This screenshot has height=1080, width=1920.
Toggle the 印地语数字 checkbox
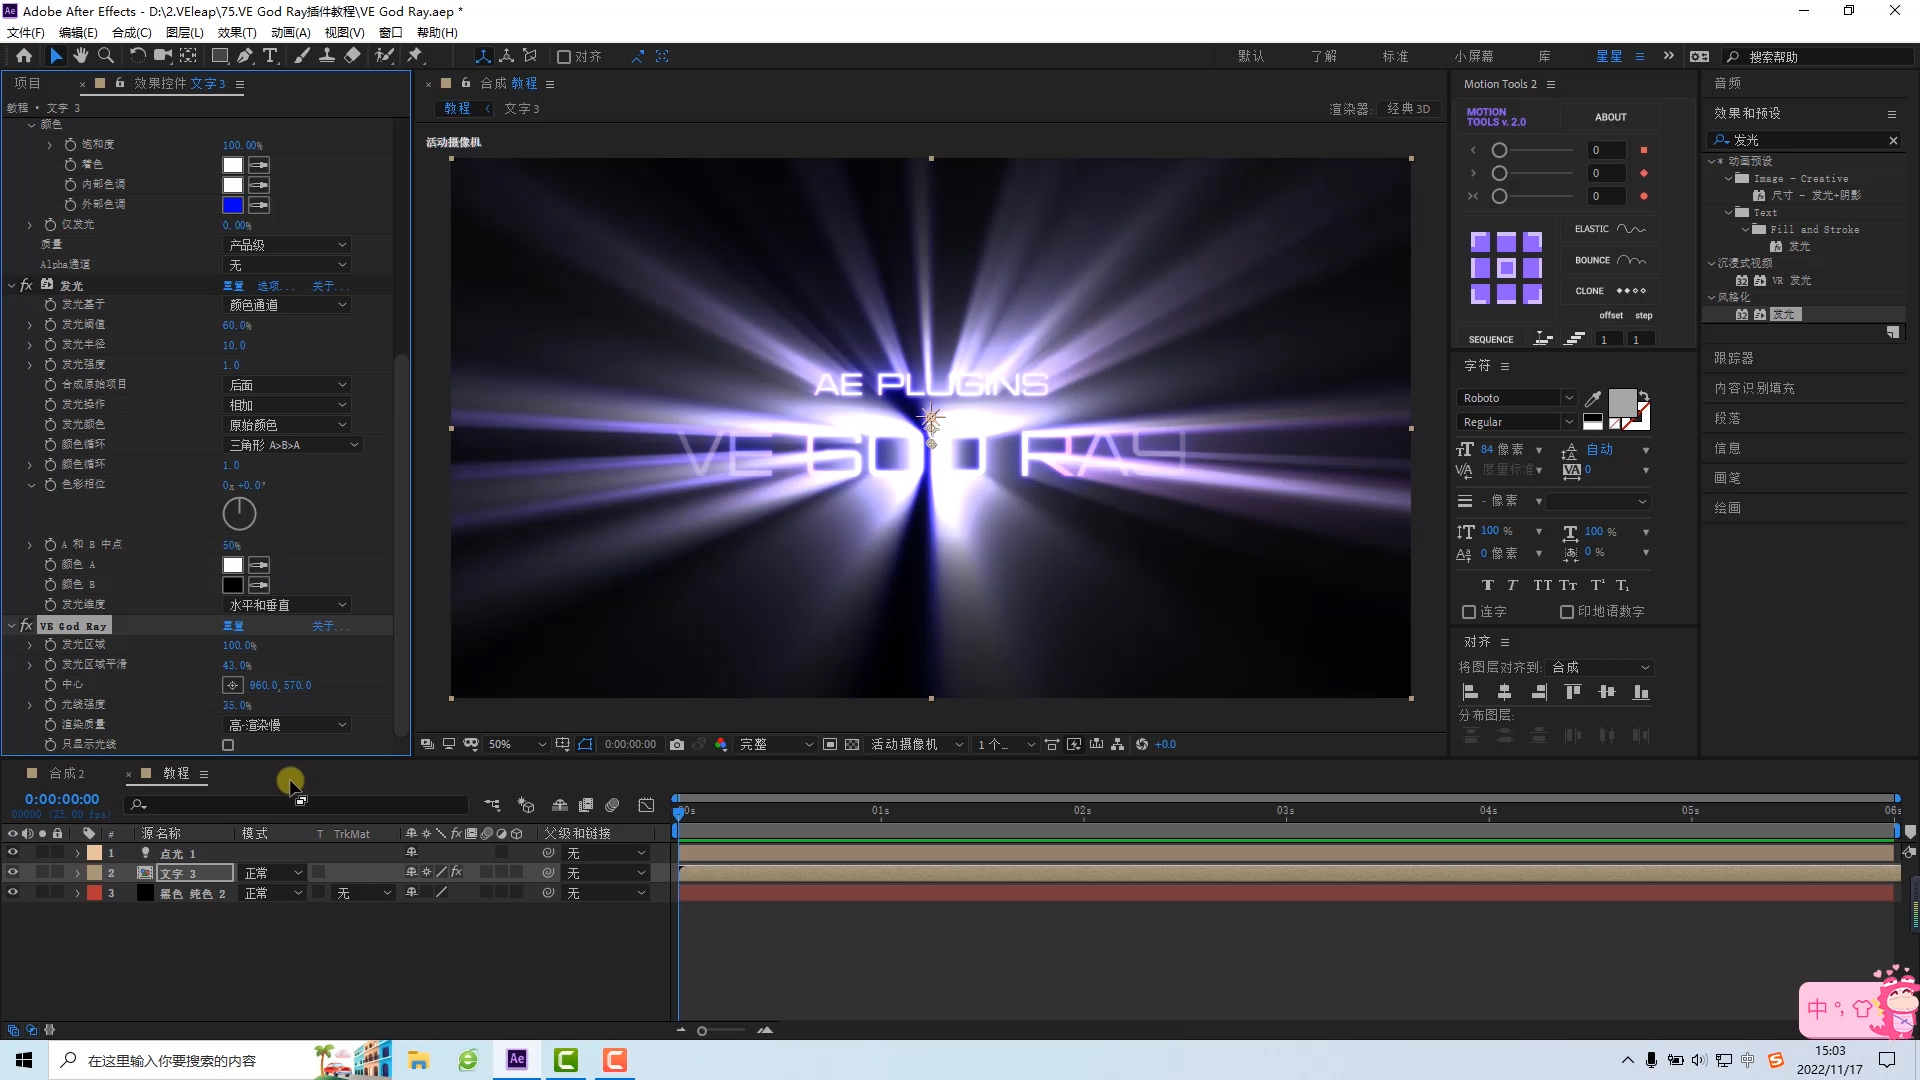tap(1567, 612)
